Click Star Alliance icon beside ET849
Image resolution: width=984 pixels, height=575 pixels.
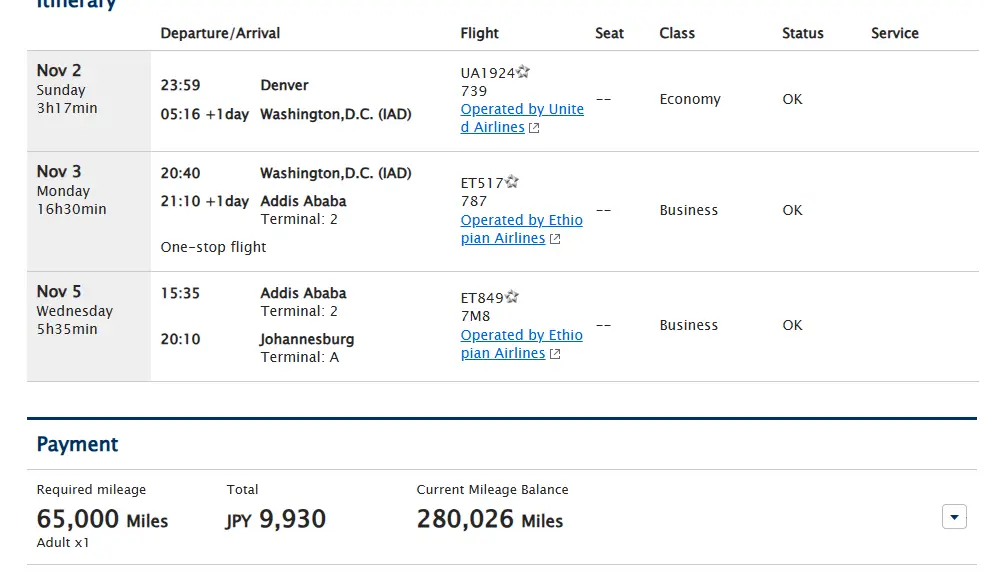click(511, 296)
